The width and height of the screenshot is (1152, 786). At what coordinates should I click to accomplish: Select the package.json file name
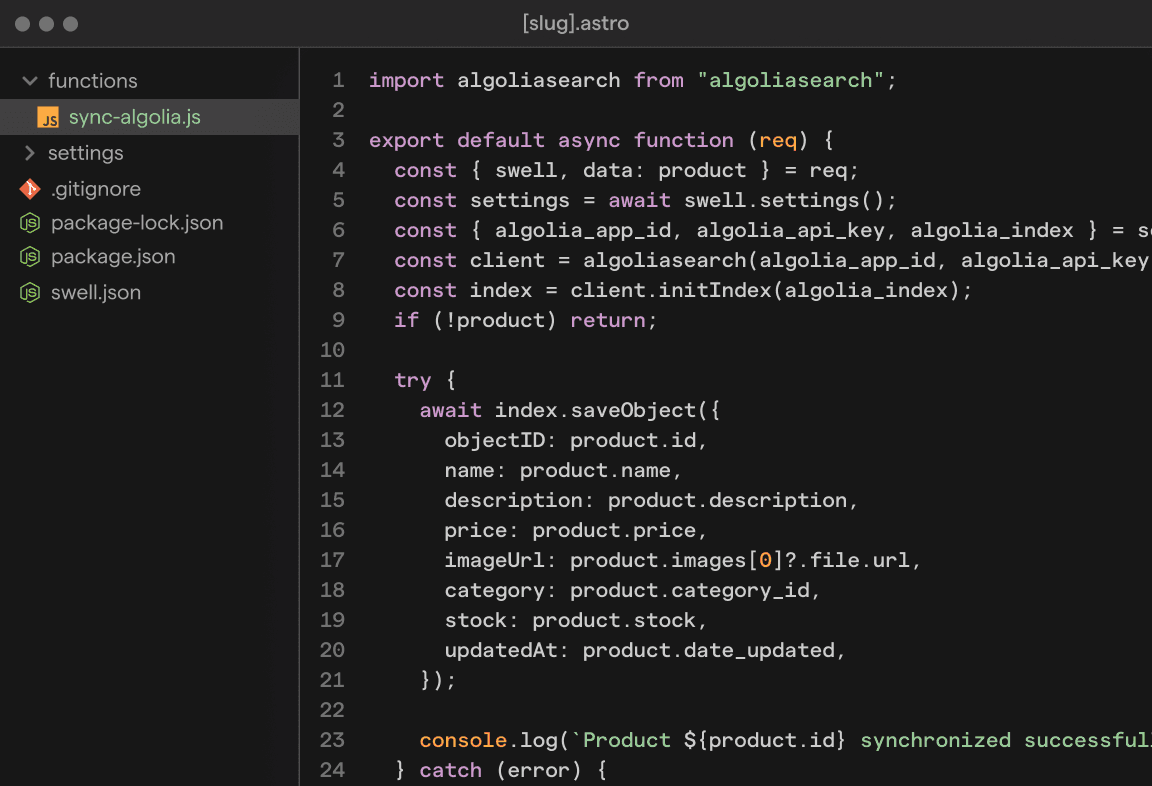coord(113,257)
